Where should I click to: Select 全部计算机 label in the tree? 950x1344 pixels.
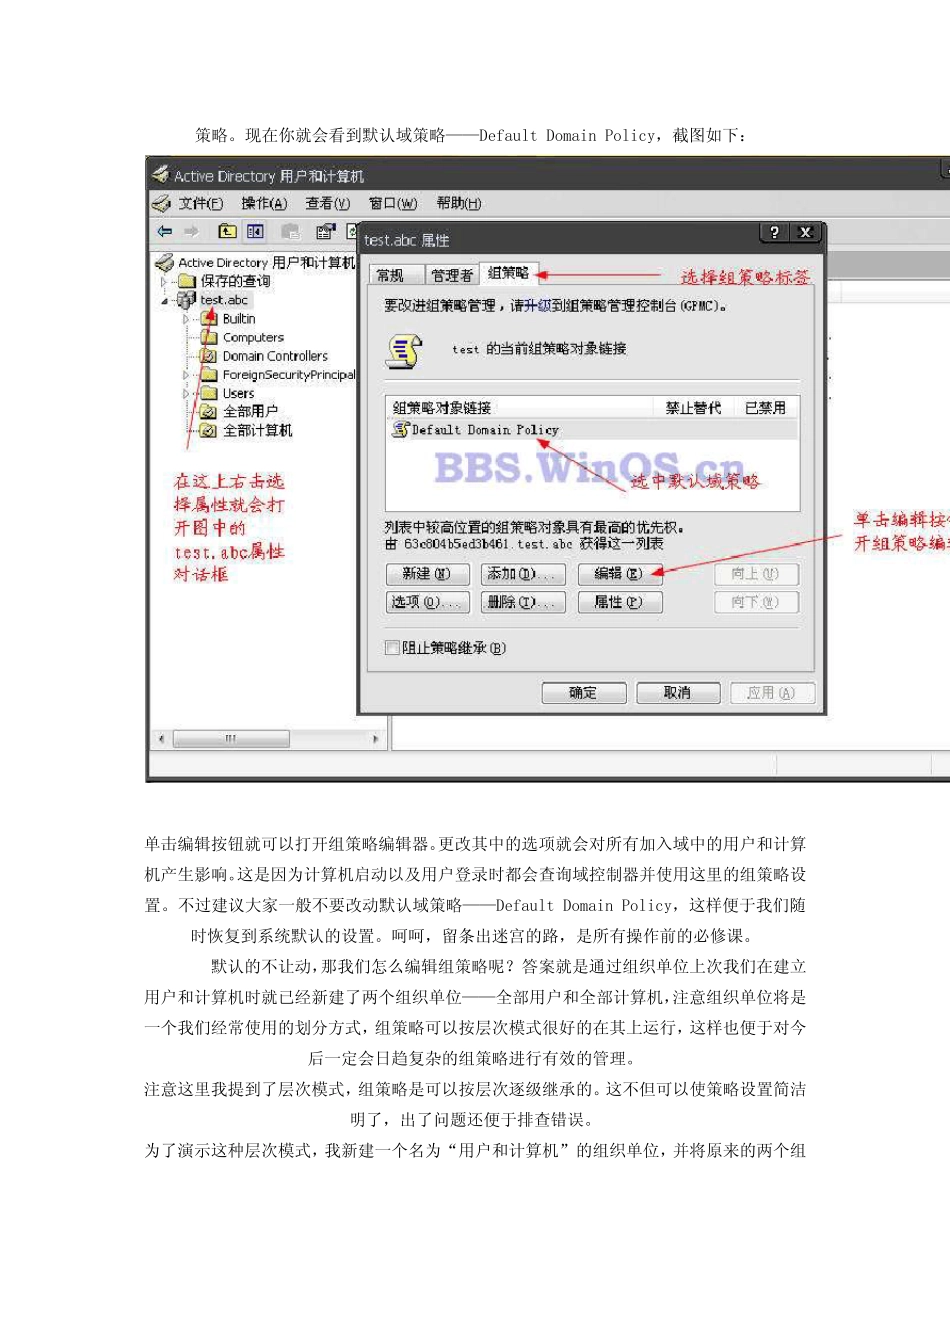click(x=258, y=430)
